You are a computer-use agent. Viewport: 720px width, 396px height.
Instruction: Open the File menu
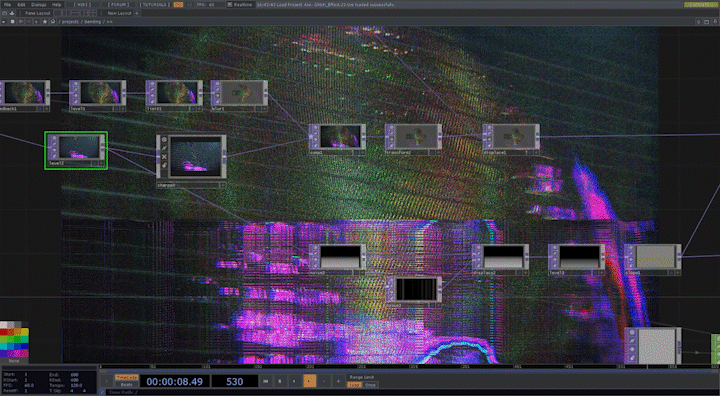click(7, 5)
